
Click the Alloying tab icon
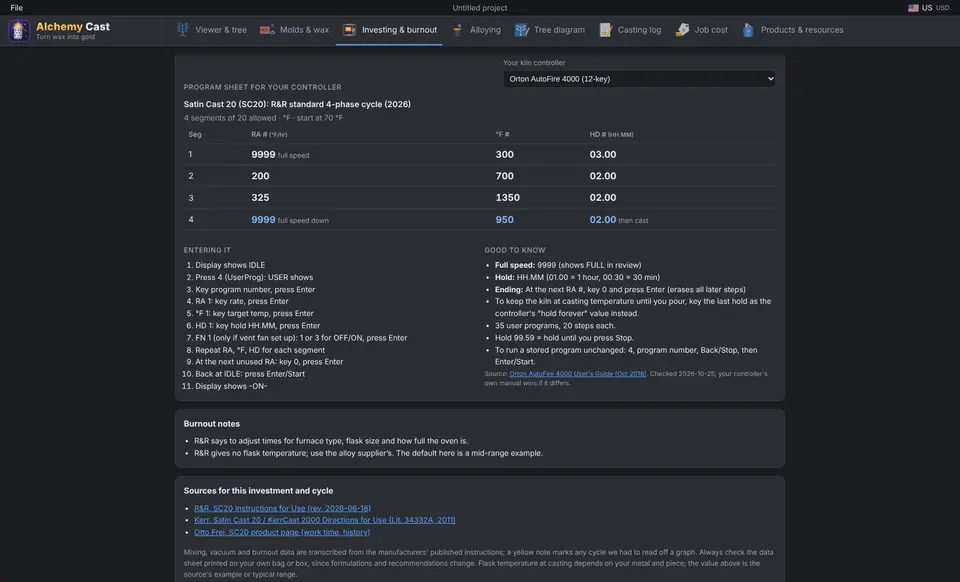pos(457,30)
